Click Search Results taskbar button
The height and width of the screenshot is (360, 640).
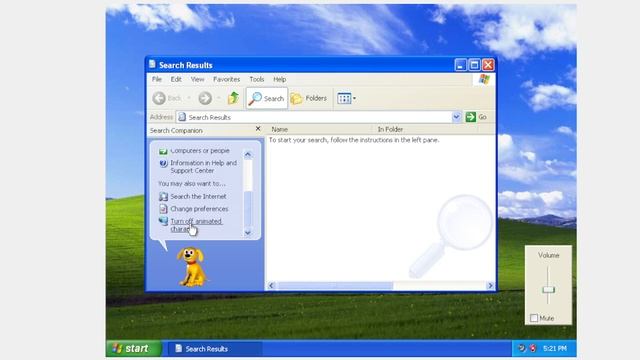point(214,349)
